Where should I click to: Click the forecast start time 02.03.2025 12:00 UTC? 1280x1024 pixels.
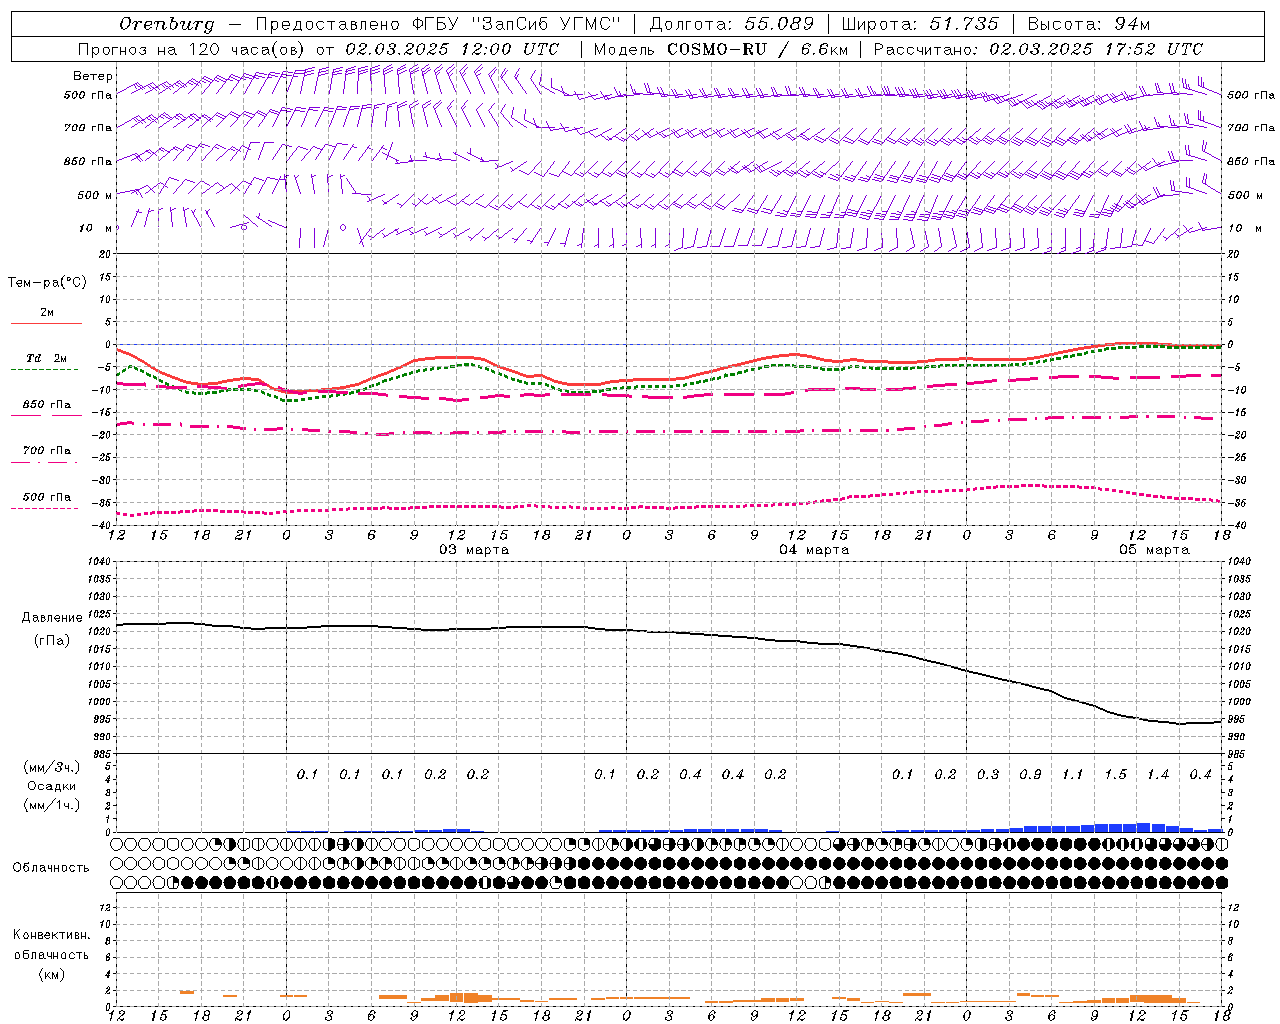(x=452, y=49)
